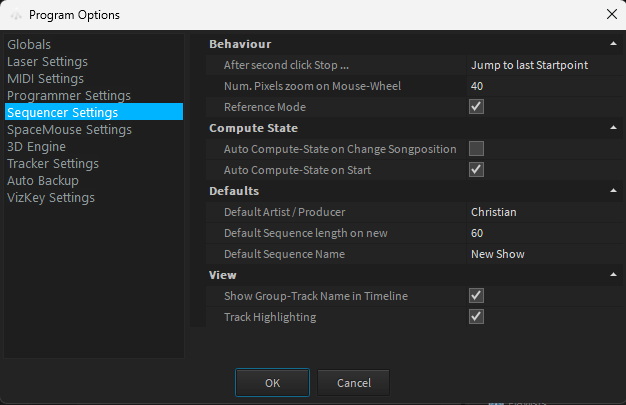Click the Cancel button

[353, 383]
